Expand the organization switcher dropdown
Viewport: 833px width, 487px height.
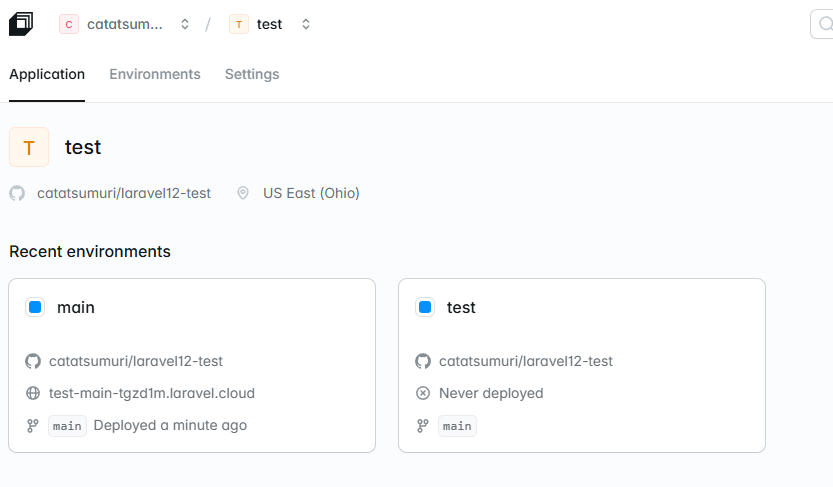(x=185, y=24)
